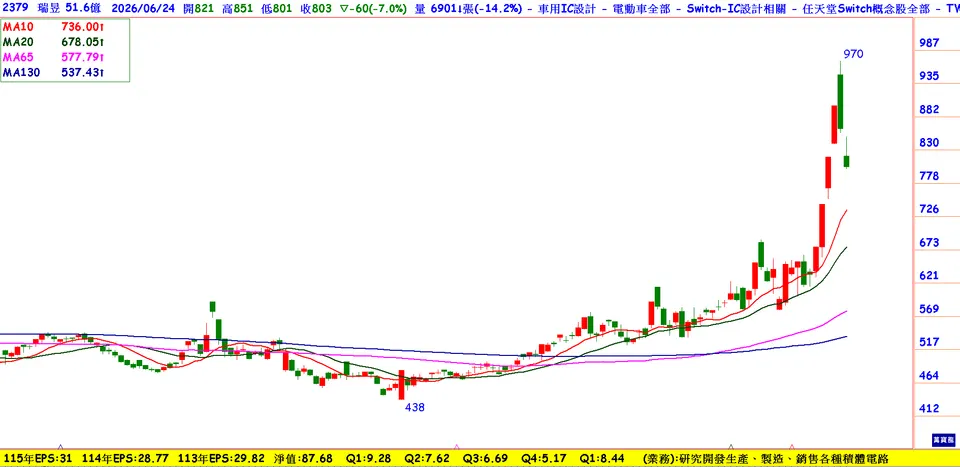
Task: Click the 673 price axis label
Action: 929,242
